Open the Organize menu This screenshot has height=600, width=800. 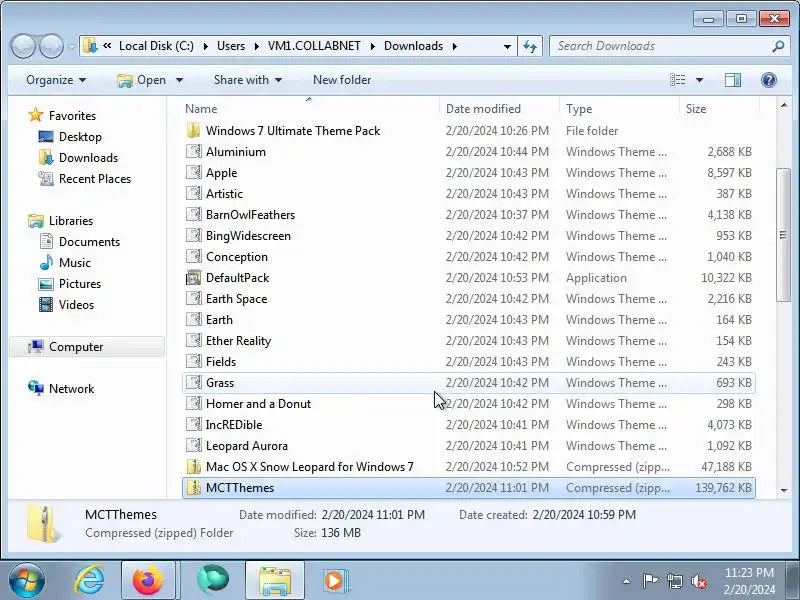click(x=56, y=80)
